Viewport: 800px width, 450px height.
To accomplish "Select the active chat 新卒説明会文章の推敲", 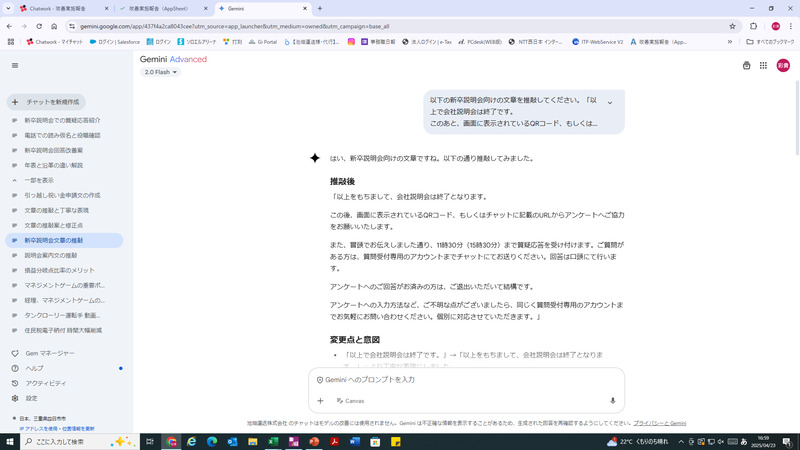I will [x=64, y=240].
